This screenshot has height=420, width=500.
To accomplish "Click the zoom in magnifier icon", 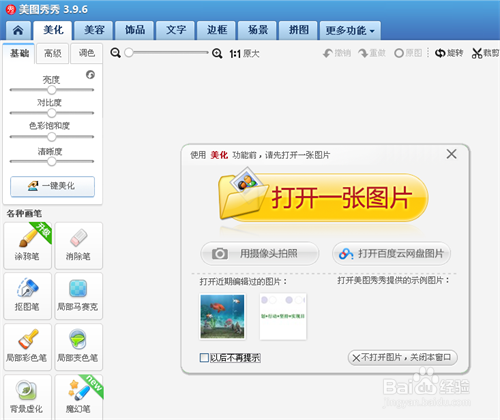I will pyautogui.click(x=217, y=53).
